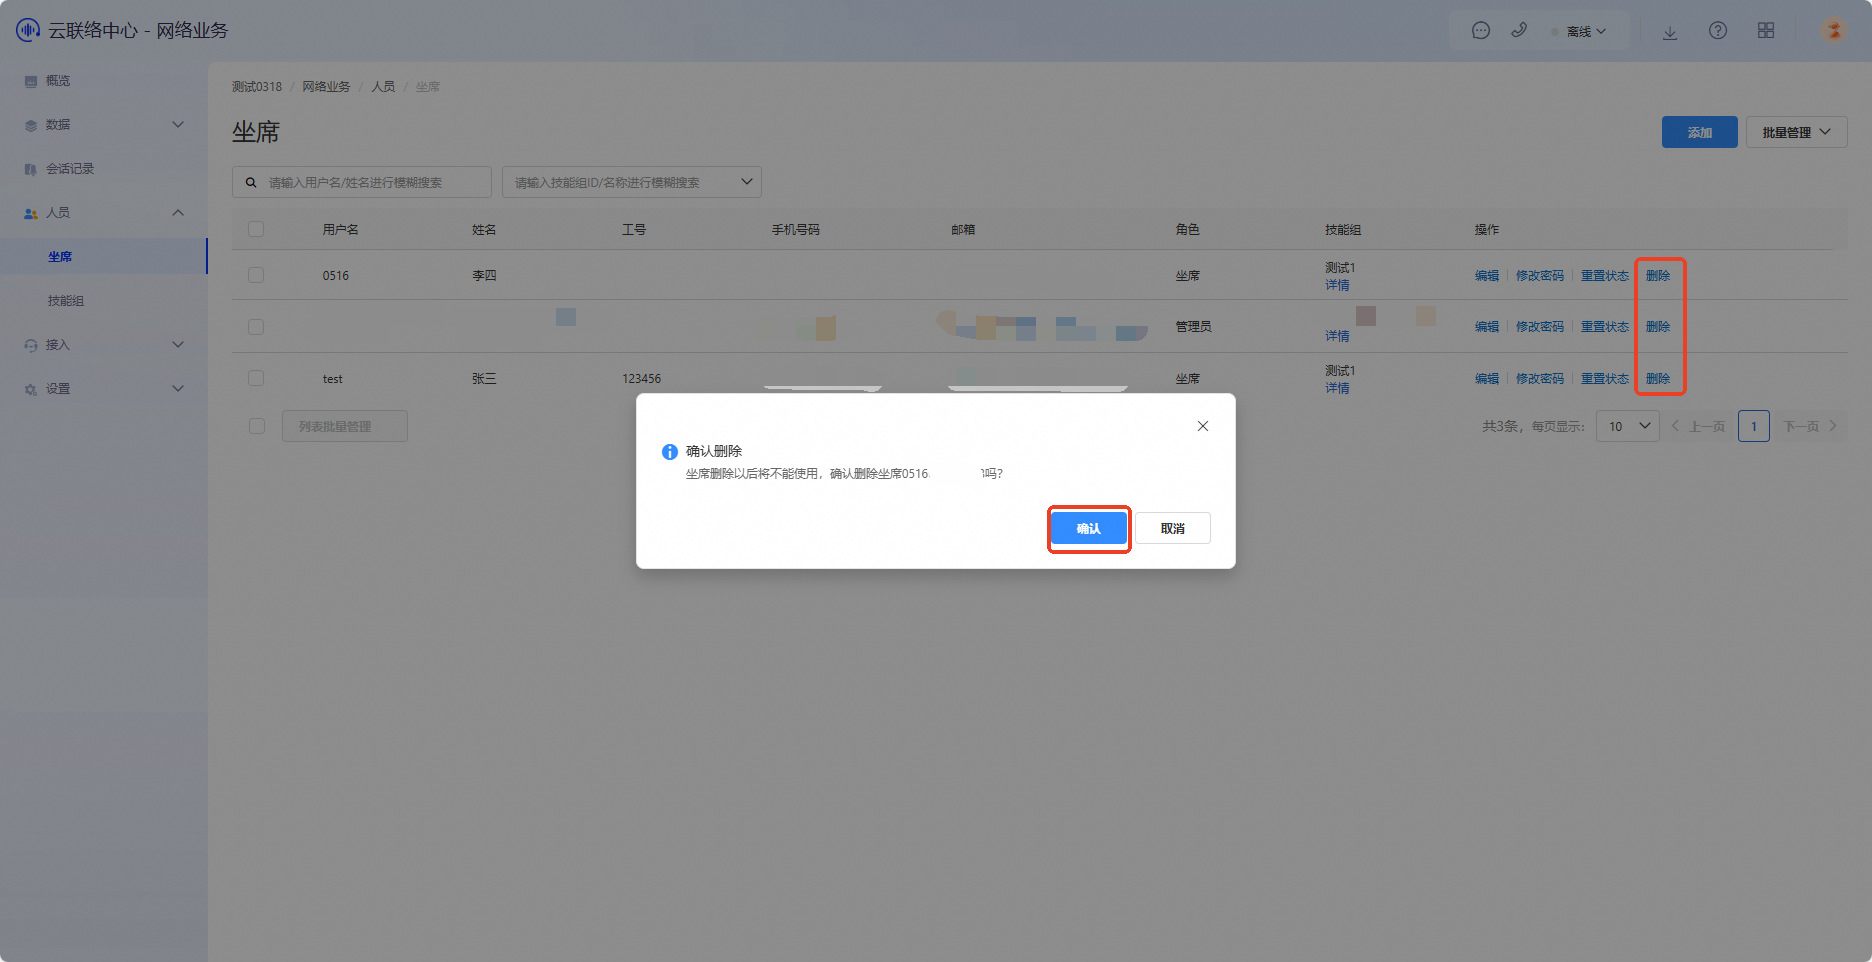Open the chat message icon in header
This screenshot has height=962, width=1872.
click(1481, 31)
